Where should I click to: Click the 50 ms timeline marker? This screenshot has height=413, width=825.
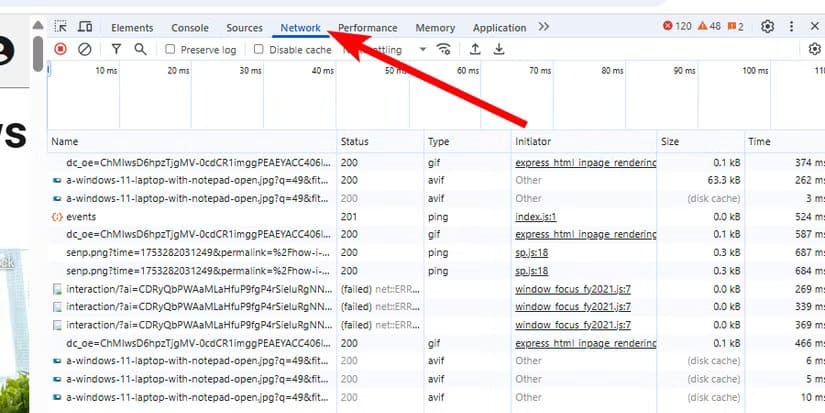coord(396,70)
